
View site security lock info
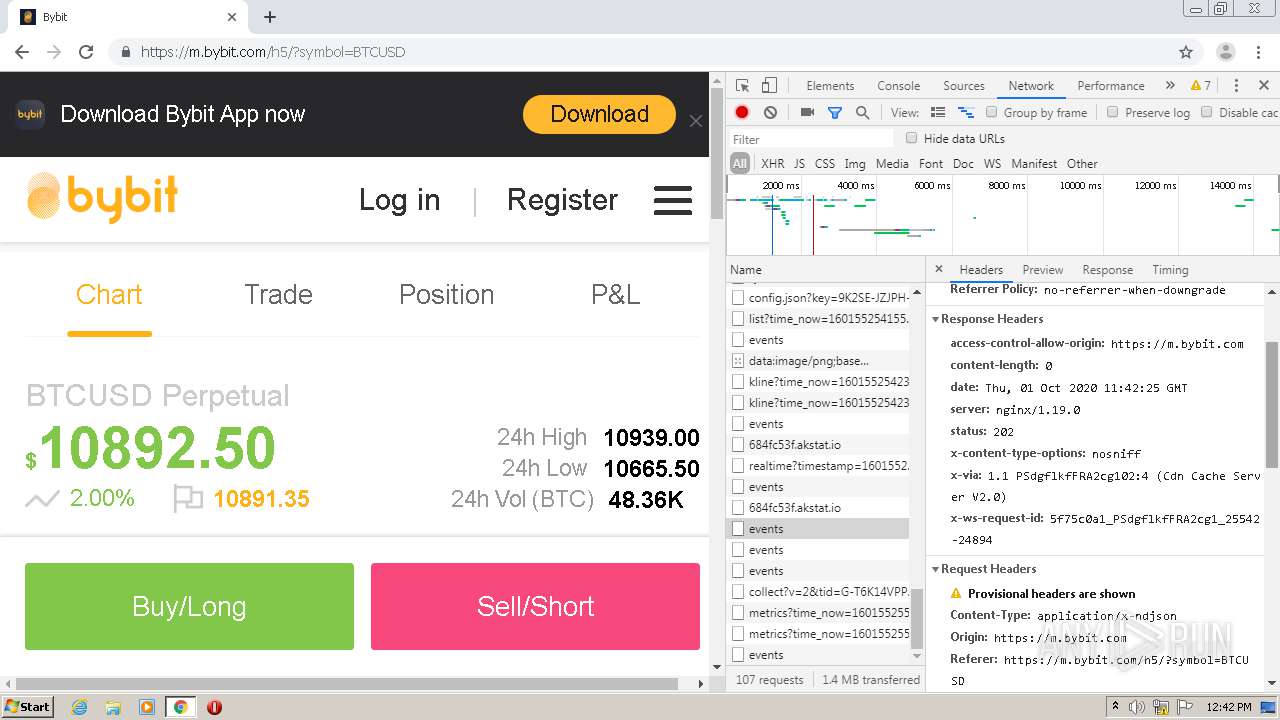[x=125, y=52]
